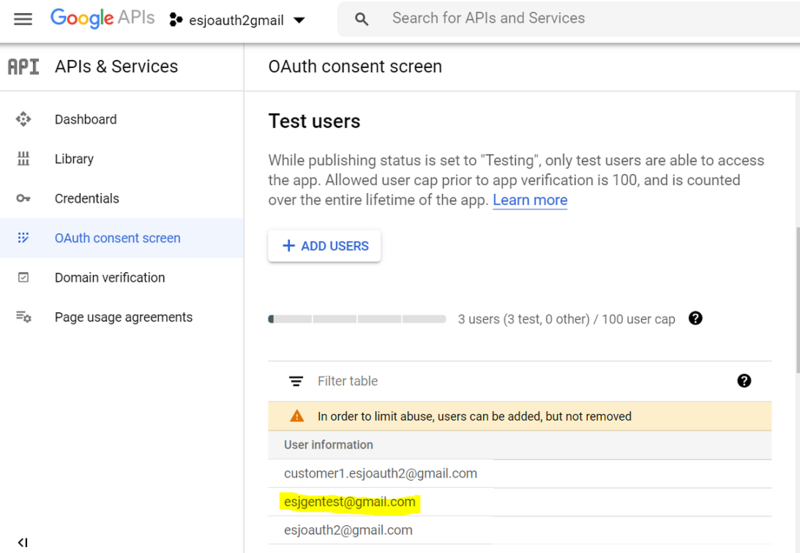The width and height of the screenshot is (800, 553).
Task: Click the Credentials key icon
Action: tap(23, 198)
